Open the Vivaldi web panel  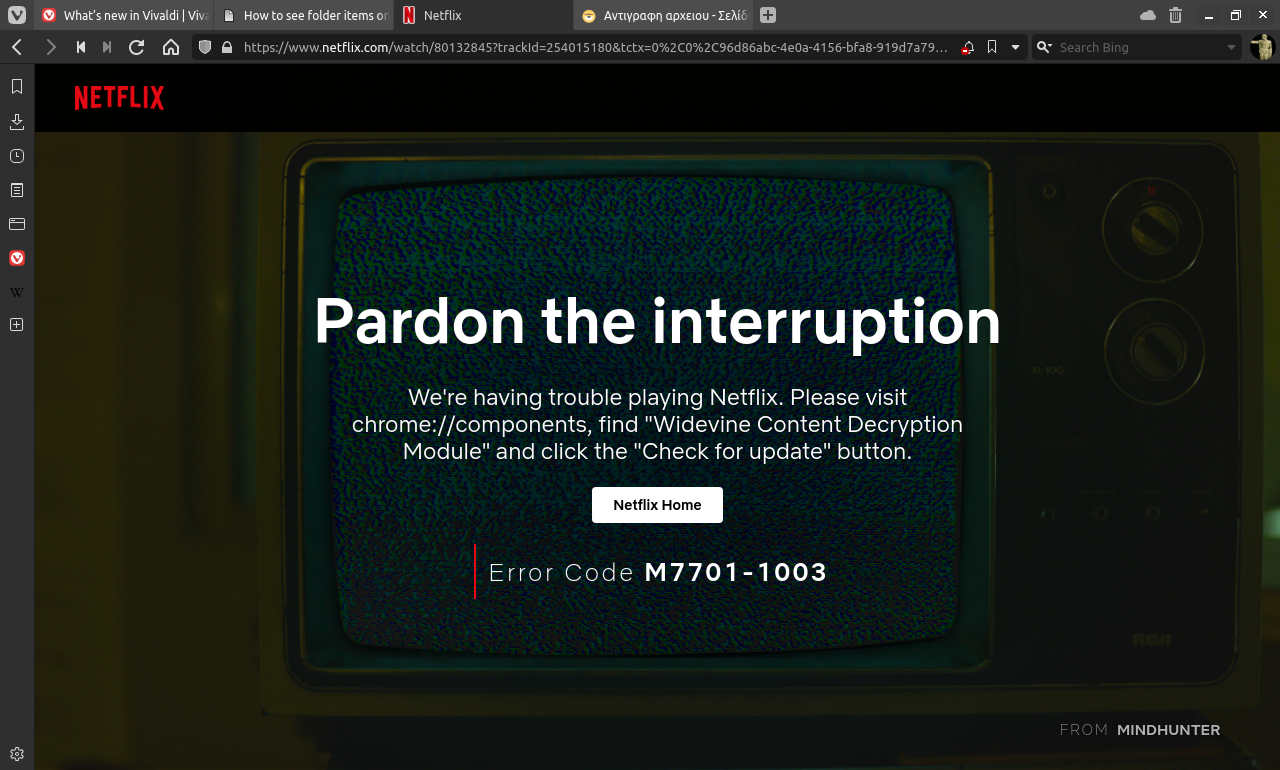point(17,258)
